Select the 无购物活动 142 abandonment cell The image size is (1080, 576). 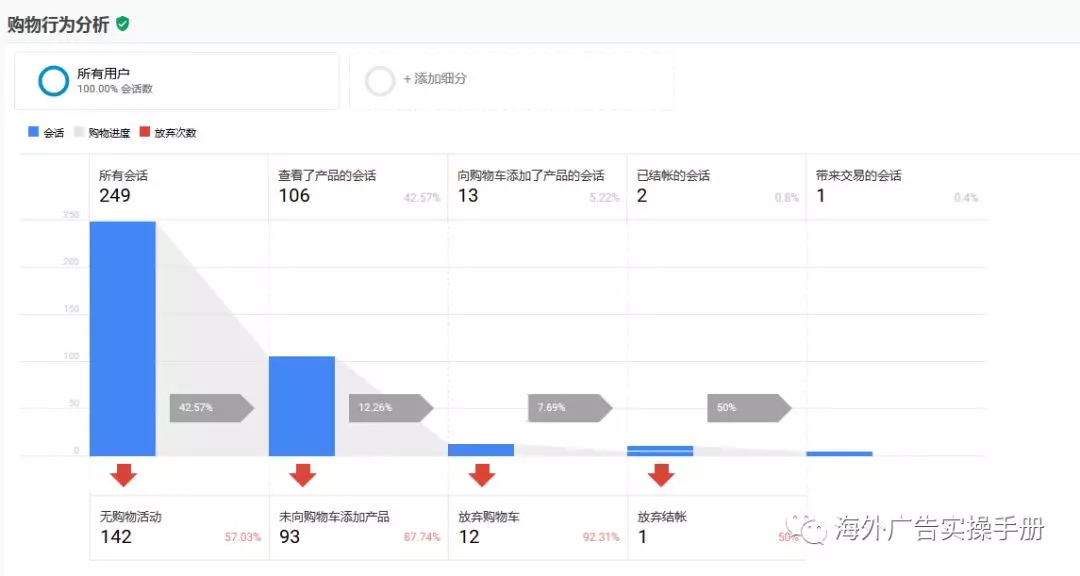click(x=178, y=528)
